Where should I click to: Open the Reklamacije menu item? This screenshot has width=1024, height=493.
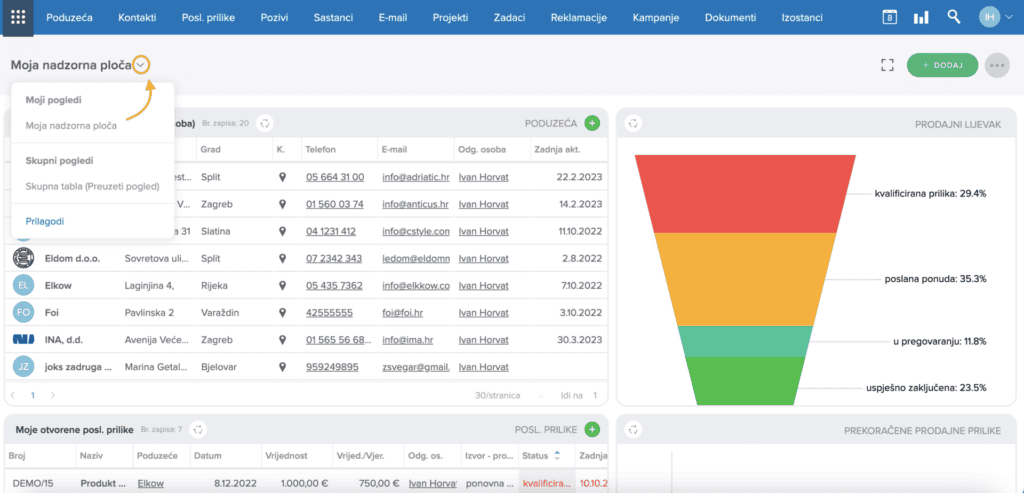pyautogui.click(x=579, y=18)
